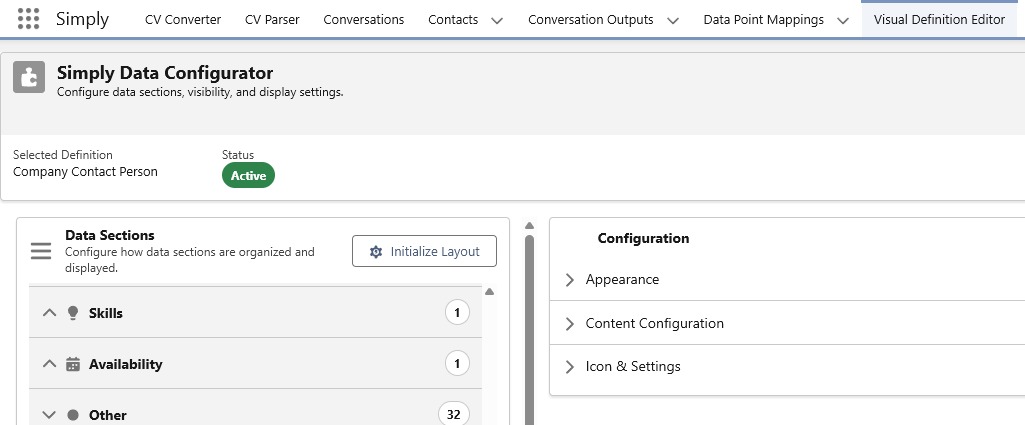Viewport: 1025px width, 425px height.
Task: Open the App Launcher dots grid
Action: point(29,19)
